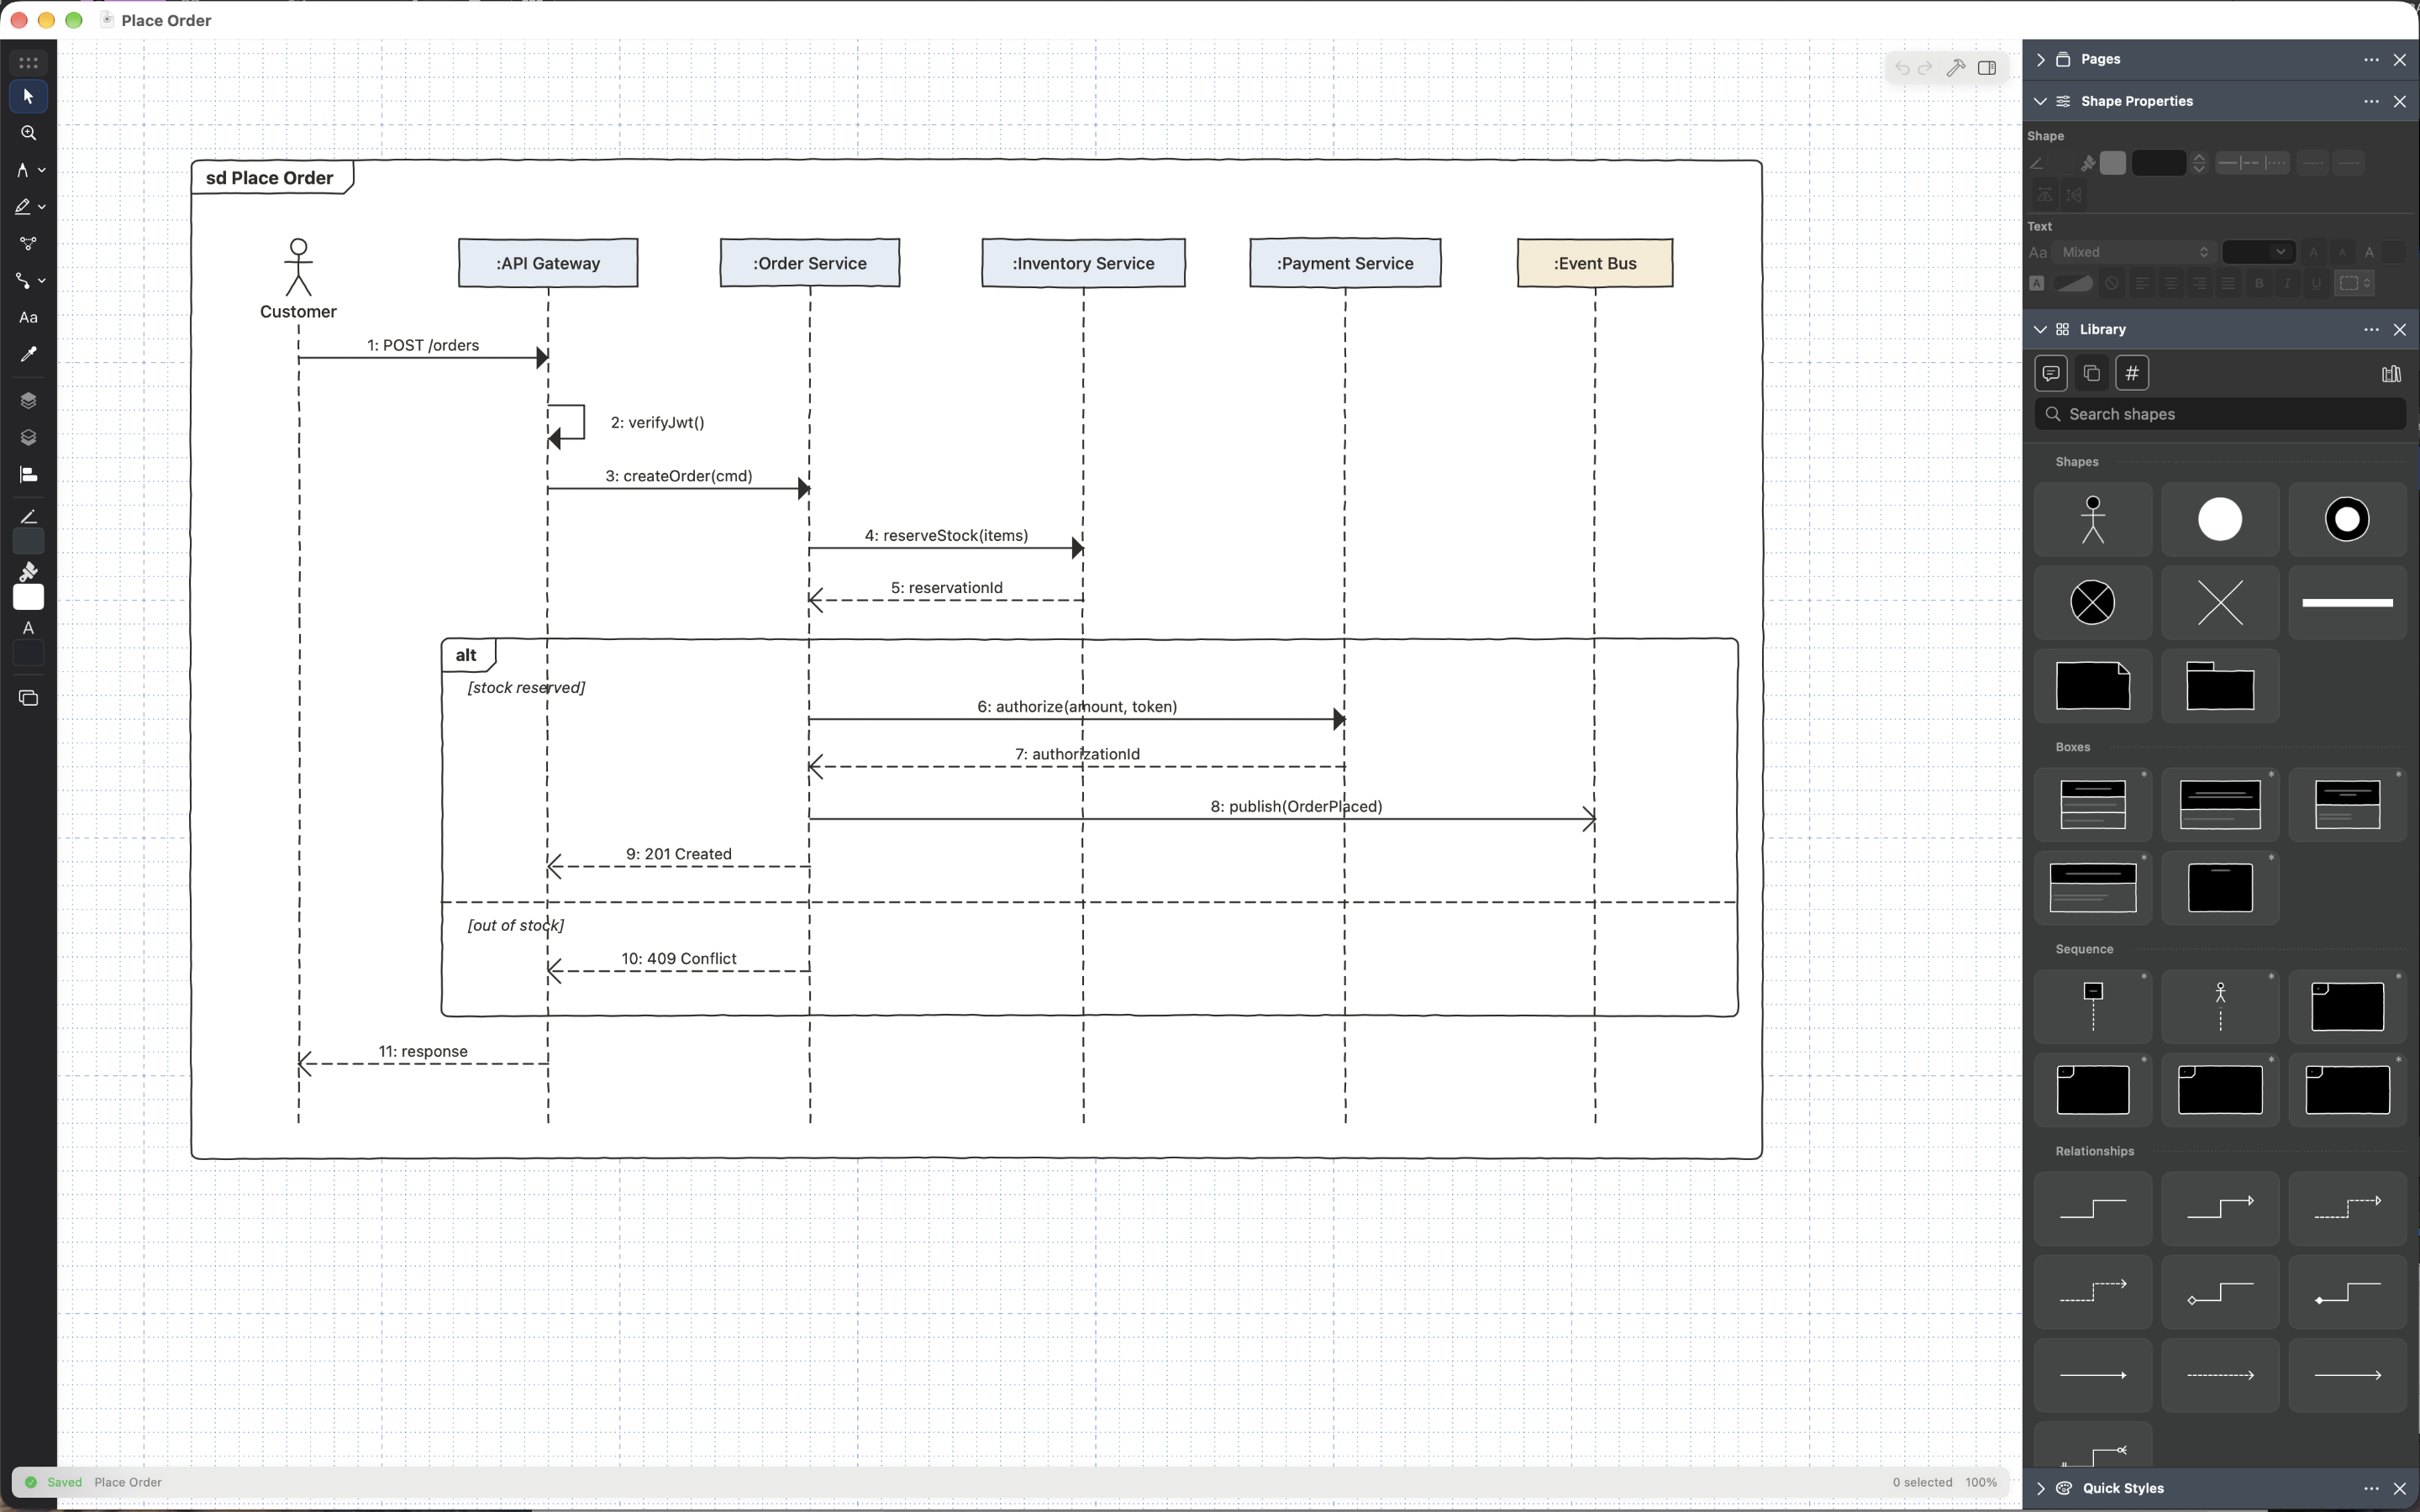Toggle the sidebar panel visibility icon
The height and width of the screenshot is (1512, 2420).
coord(1987,68)
